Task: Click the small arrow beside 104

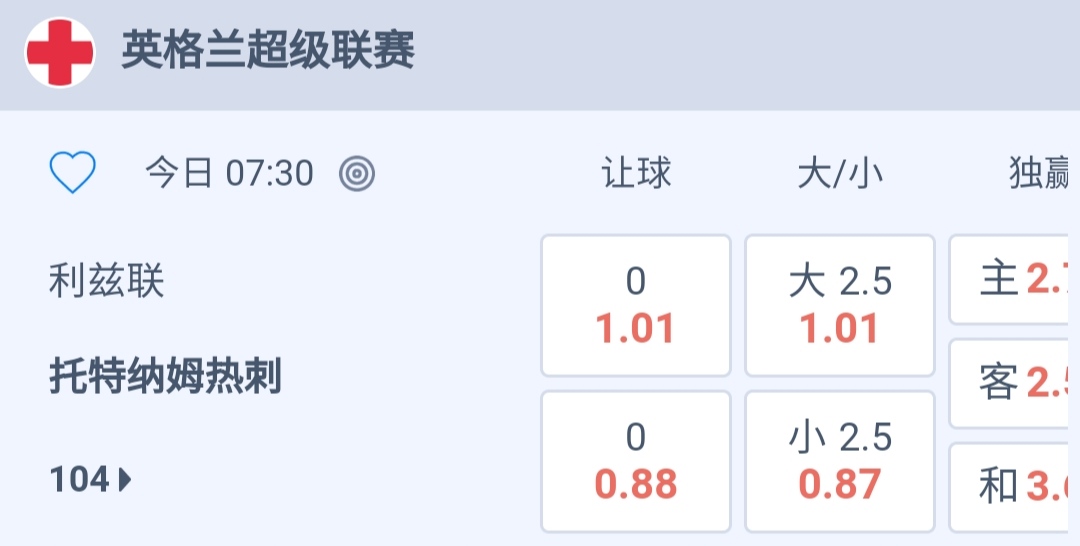Action: 125,481
